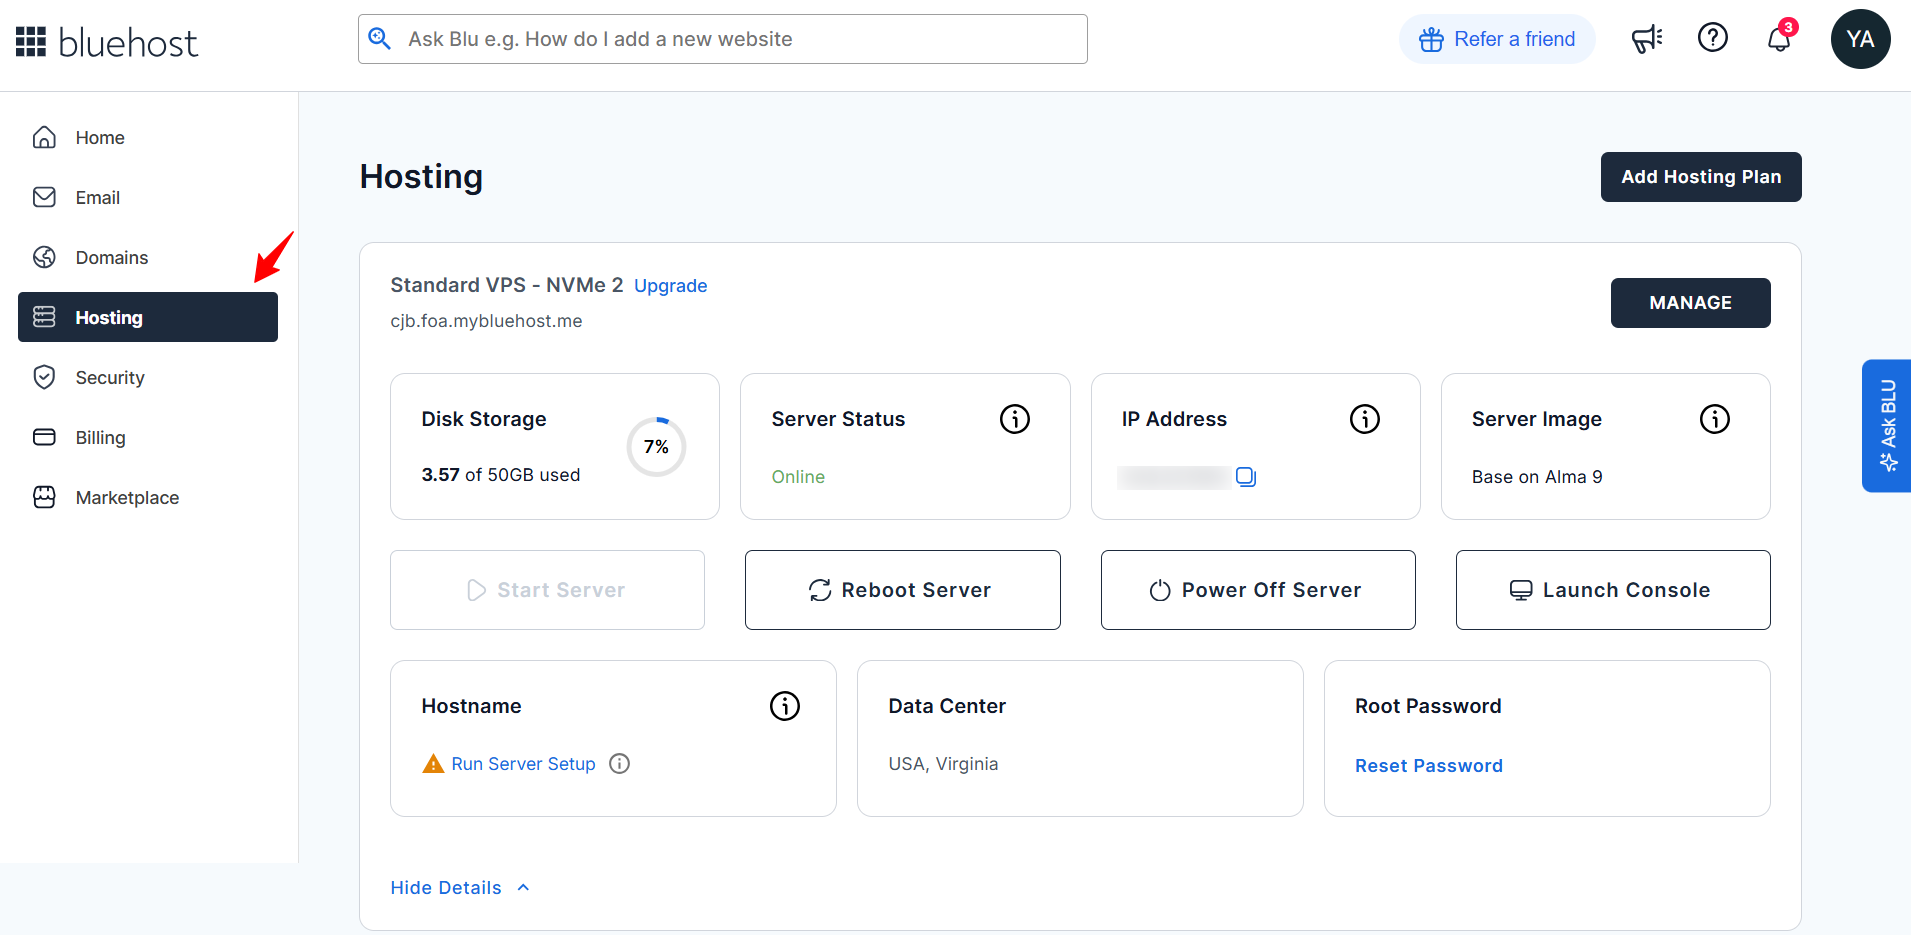Click the Launch Console button
This screenshot has height=935, width=1911.
1613,590
